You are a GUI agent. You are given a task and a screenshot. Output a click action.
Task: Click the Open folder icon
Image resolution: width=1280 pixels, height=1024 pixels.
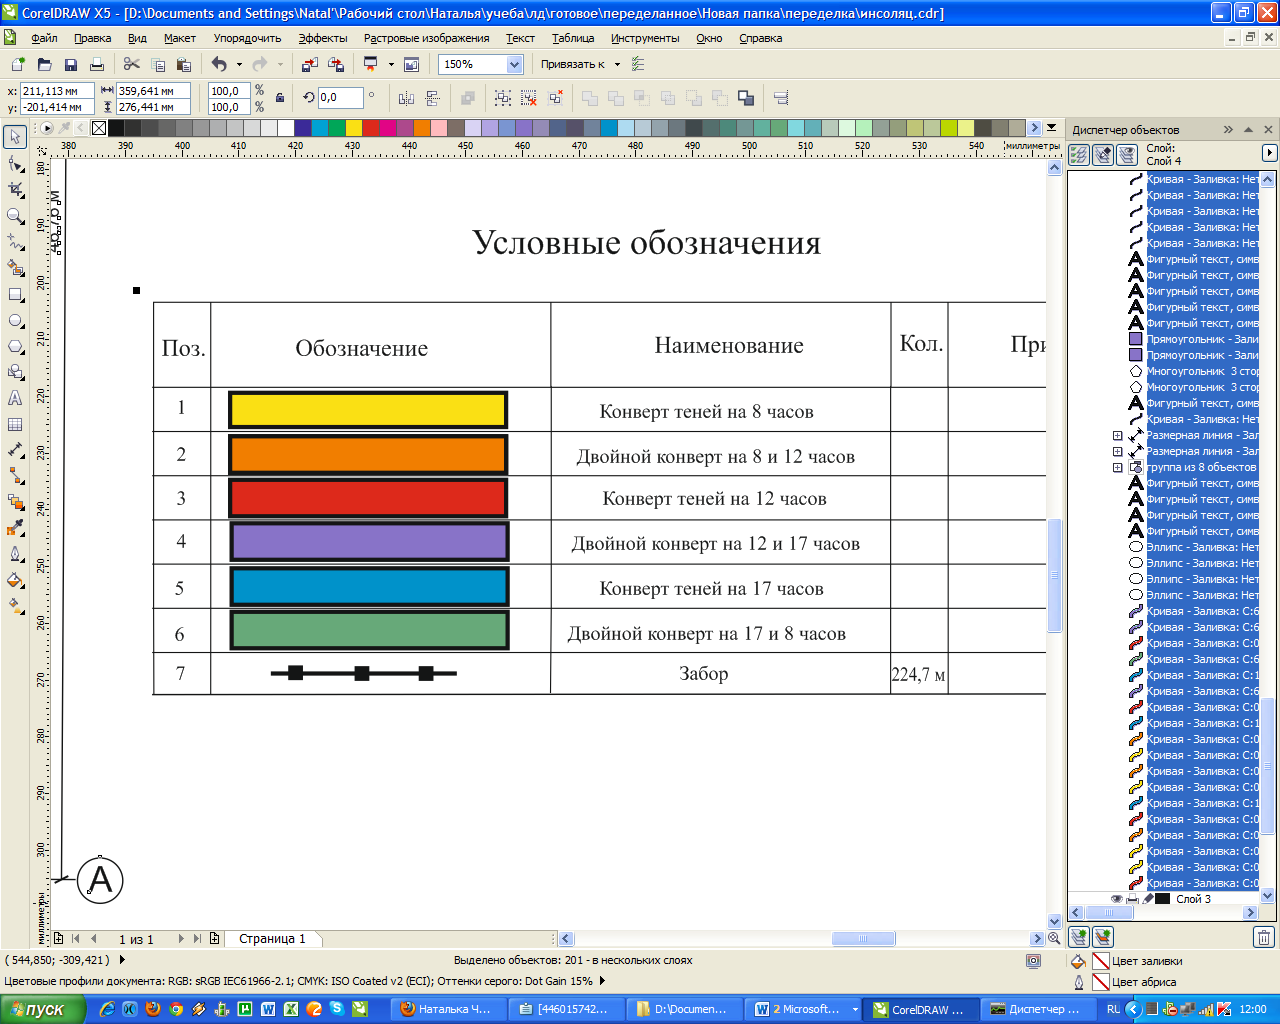point(44,64)
